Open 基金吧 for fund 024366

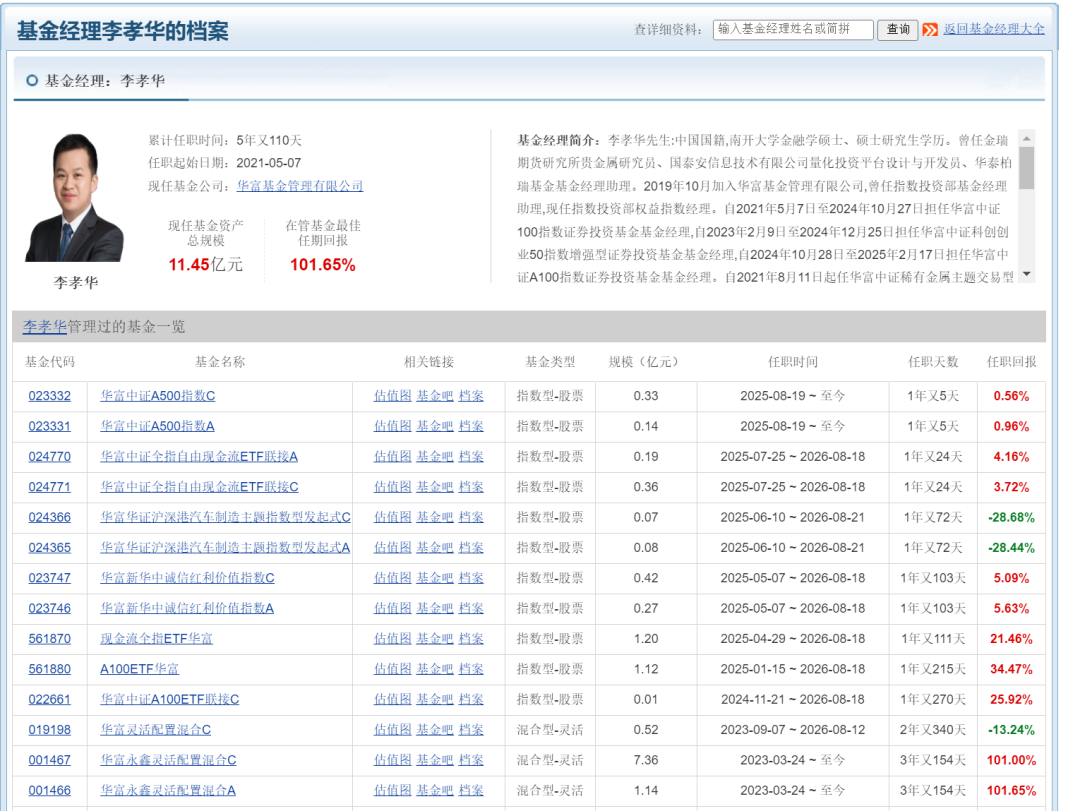[x=435, y=517]
